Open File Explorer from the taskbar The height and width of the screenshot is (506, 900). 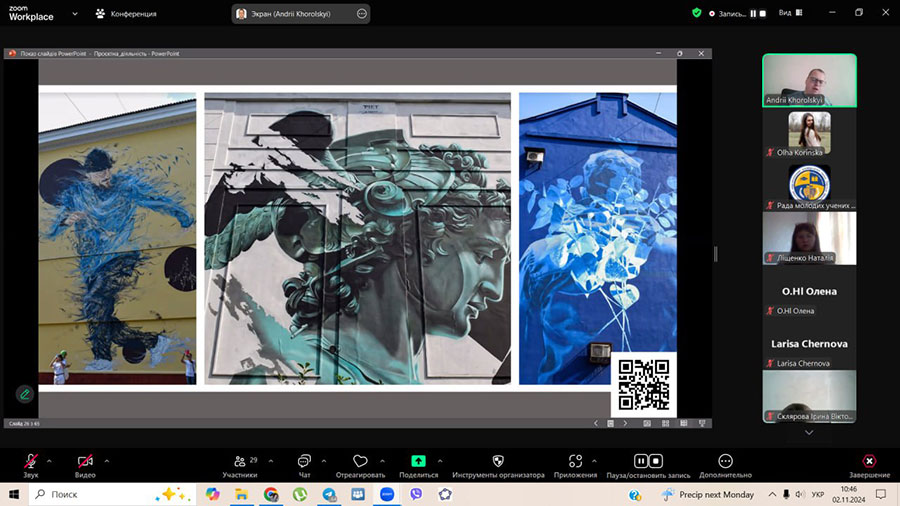pos(242,494)
